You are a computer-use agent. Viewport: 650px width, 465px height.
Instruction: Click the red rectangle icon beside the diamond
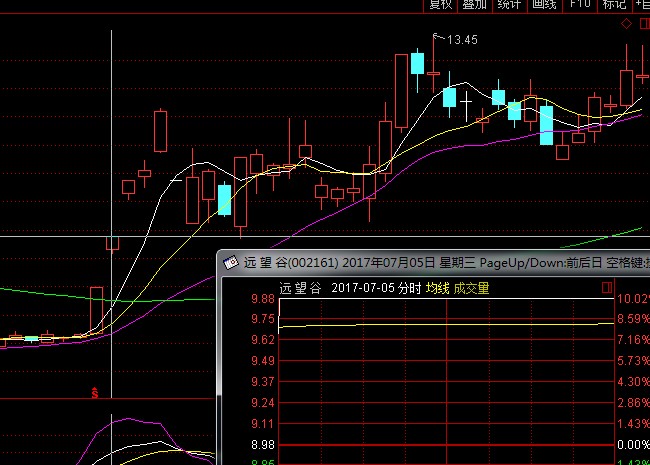pos(641,23)
